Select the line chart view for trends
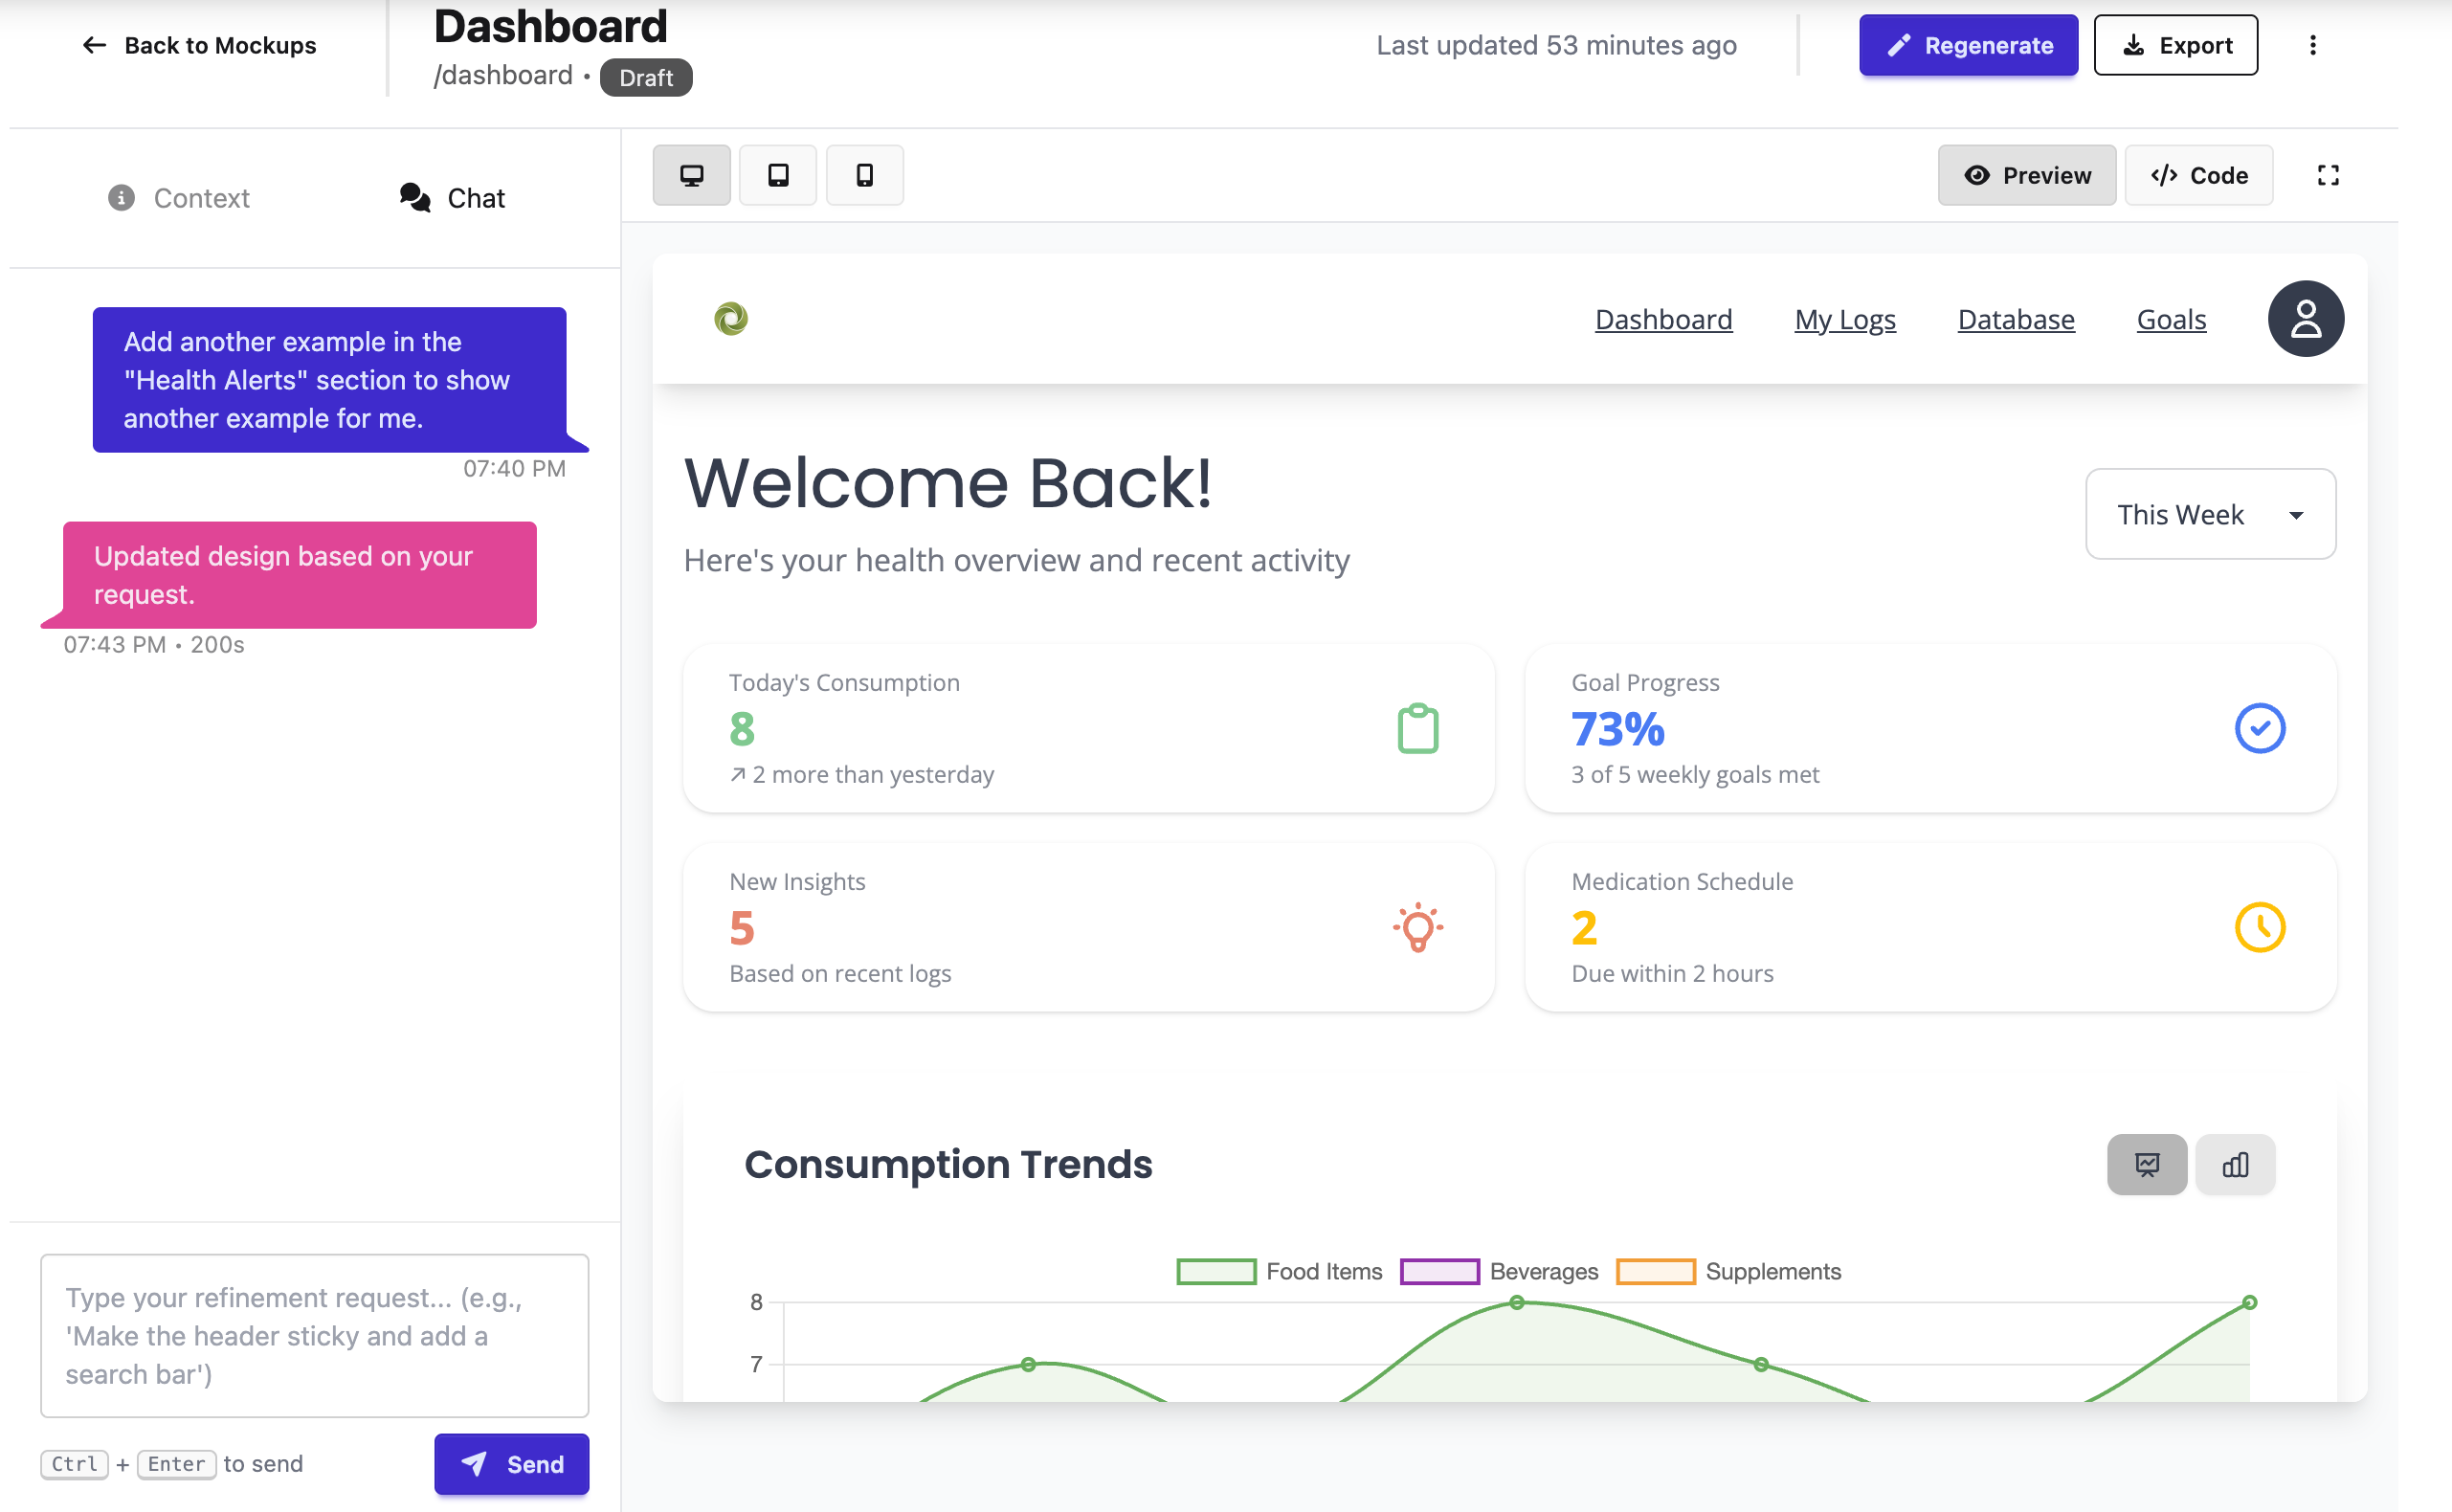 (x=2146, y=1164)
